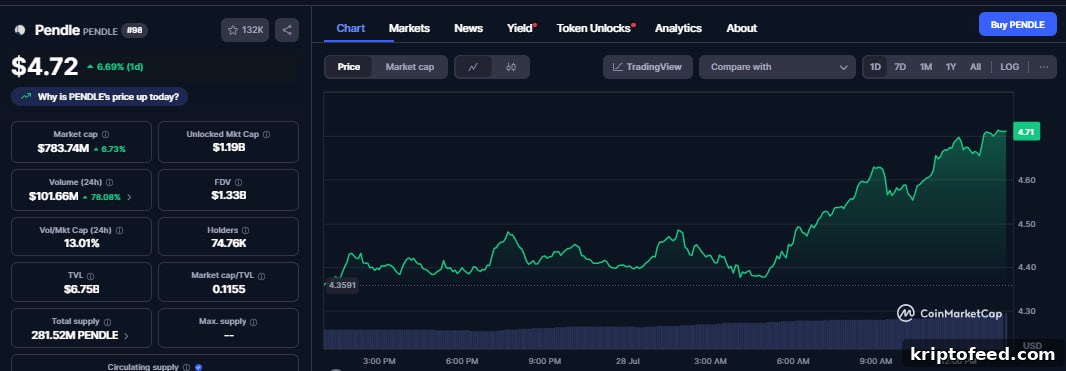Expand Volume (24h) details arrow
Image resolution: width=1066 pixels, height=371 pixels.
point(130,197)
